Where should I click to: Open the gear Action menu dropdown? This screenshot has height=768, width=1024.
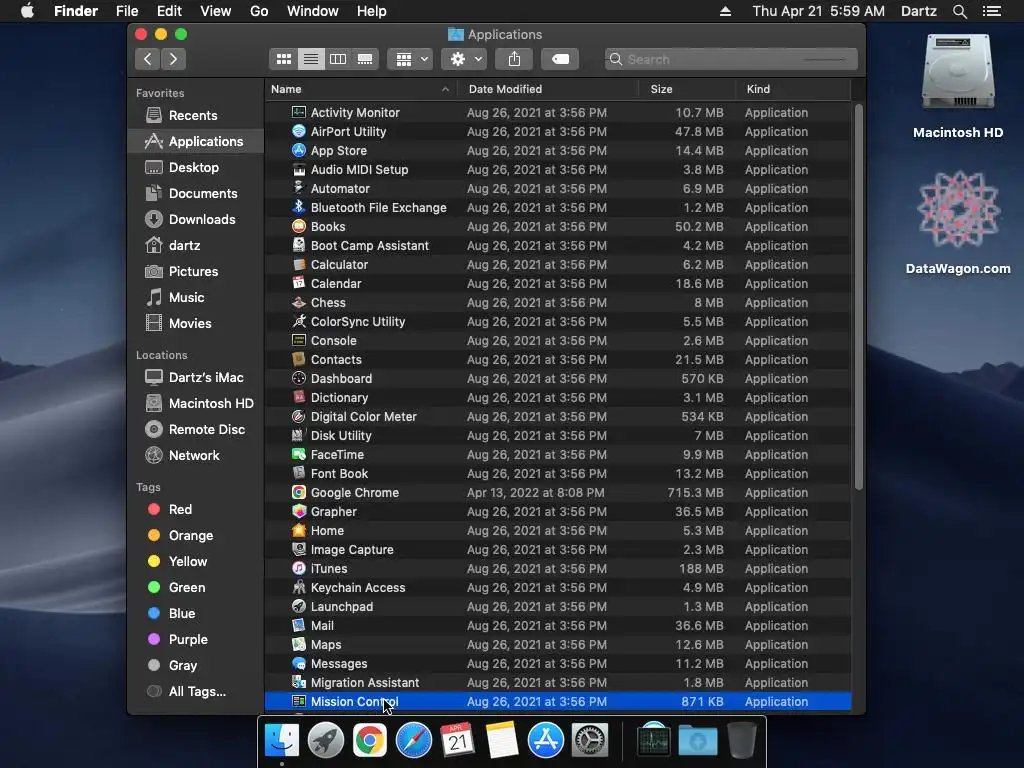[x=464, y=59]
